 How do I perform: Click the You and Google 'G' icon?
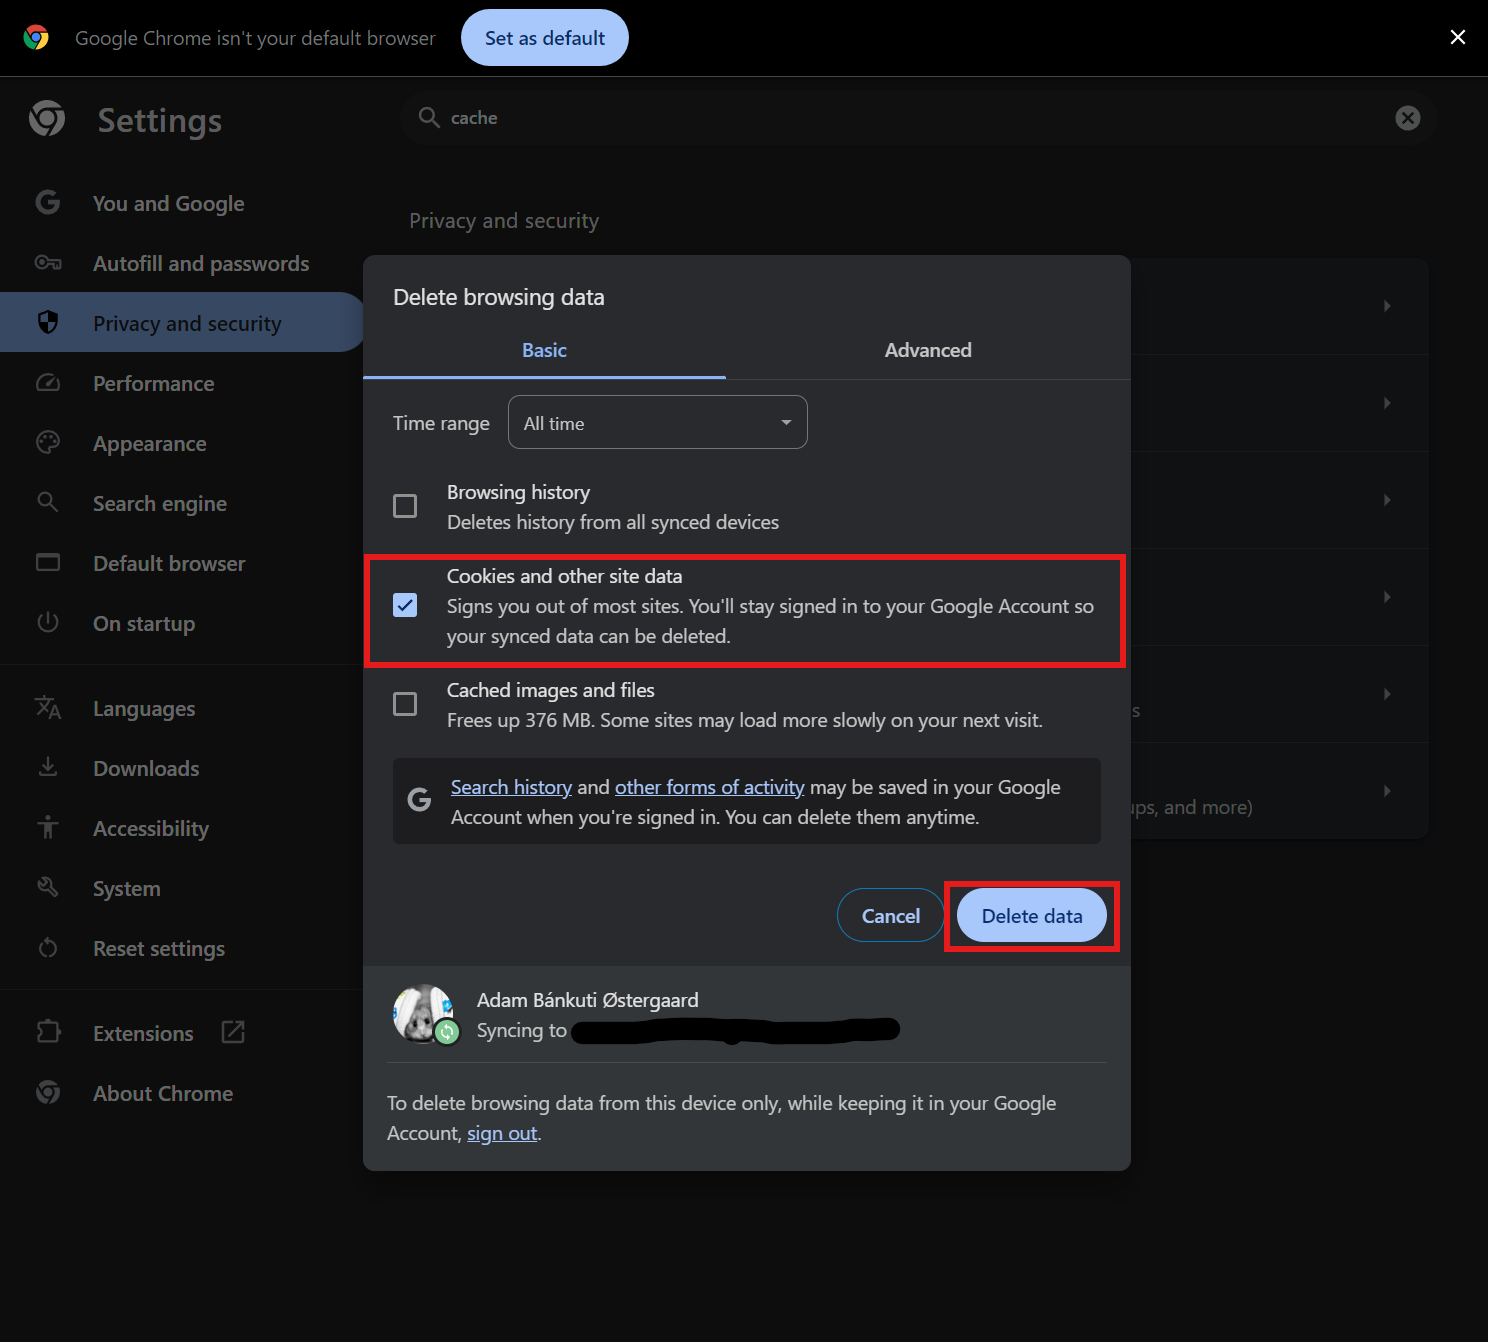click(x=48, y=203)
